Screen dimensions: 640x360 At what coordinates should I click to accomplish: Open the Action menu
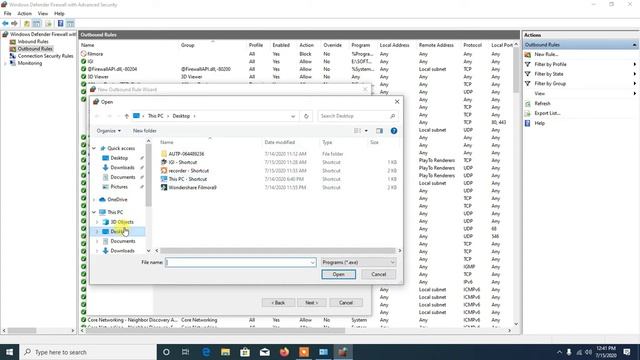24,13
